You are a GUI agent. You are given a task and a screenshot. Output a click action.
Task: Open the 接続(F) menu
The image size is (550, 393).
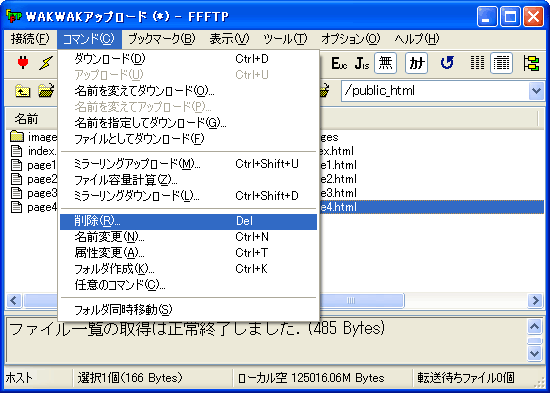pyautogui.click(x=30, y=39)
